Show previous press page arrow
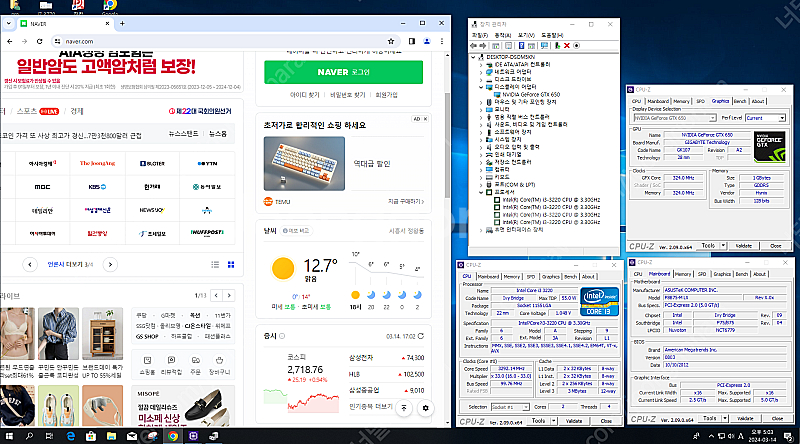The image size is (800, 444). pyautogui.click(x=30, y=264)
